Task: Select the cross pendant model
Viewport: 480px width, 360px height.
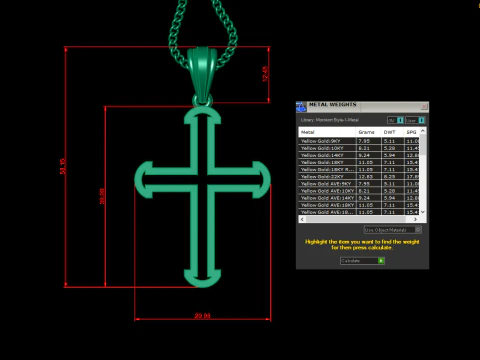Action: click(203, 197)
